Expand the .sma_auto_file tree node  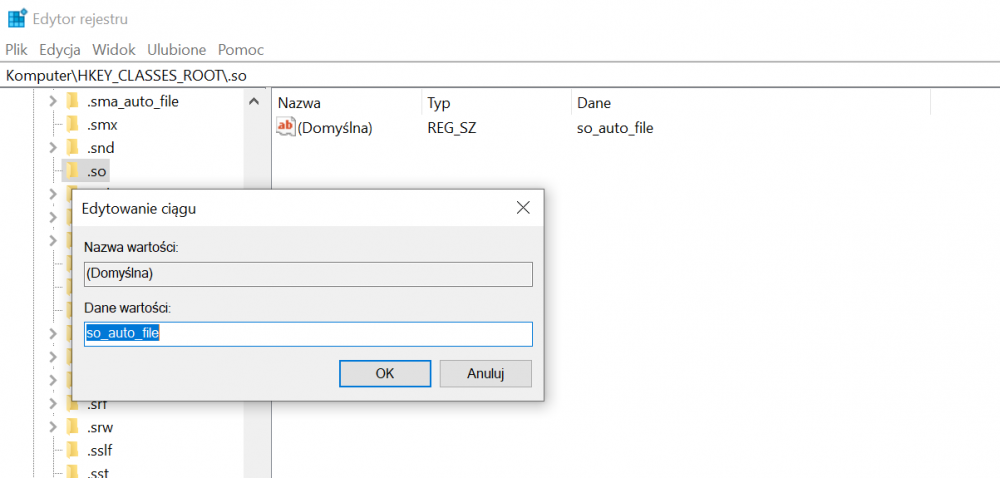click(53, 101)
